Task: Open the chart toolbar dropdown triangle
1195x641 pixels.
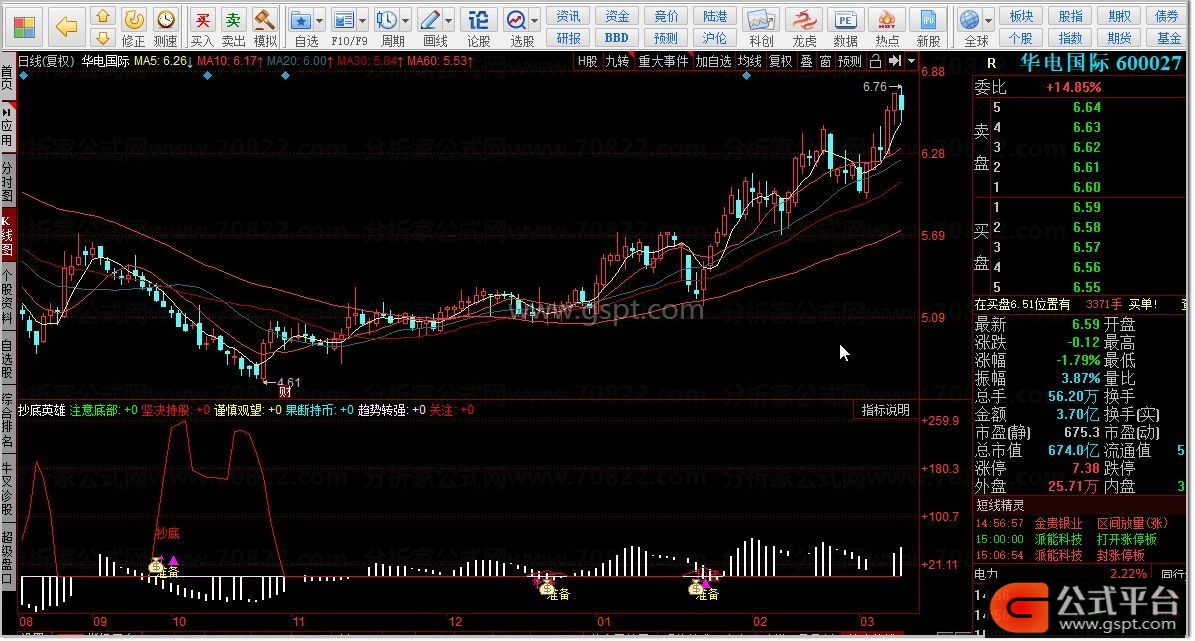Action: pos(911,61)
